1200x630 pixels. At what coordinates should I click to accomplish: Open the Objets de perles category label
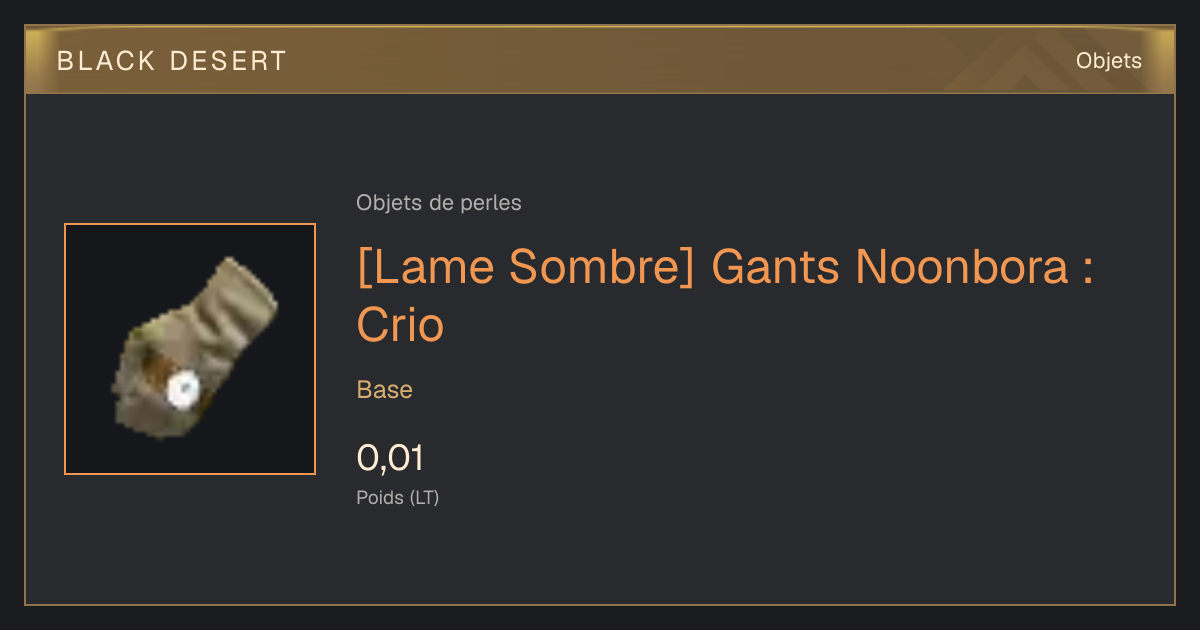[x=439, y=203]
